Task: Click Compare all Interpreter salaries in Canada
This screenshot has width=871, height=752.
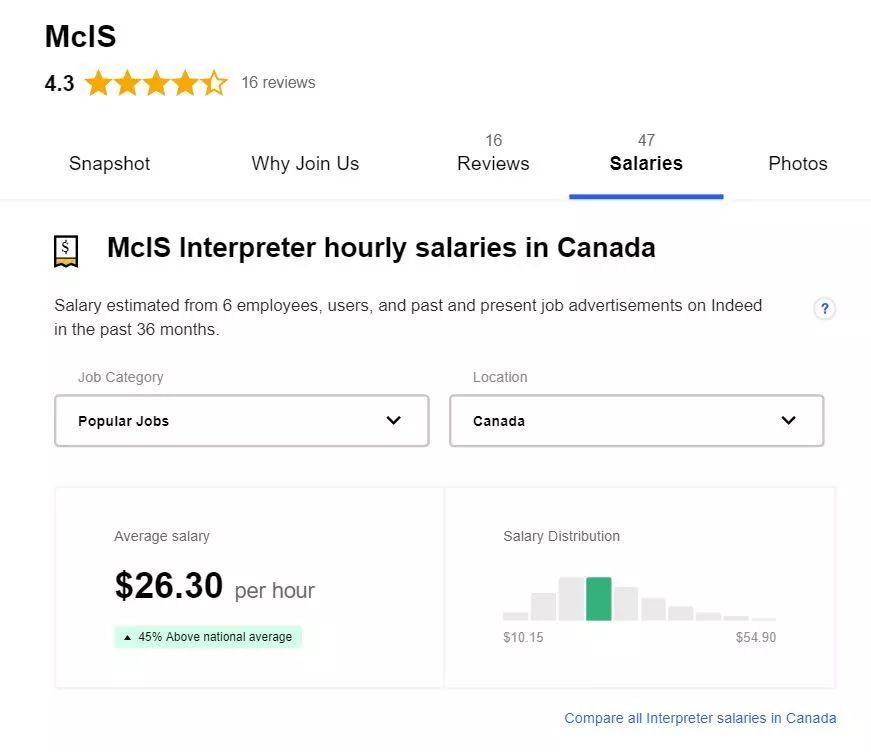Action: click(700, 718)
